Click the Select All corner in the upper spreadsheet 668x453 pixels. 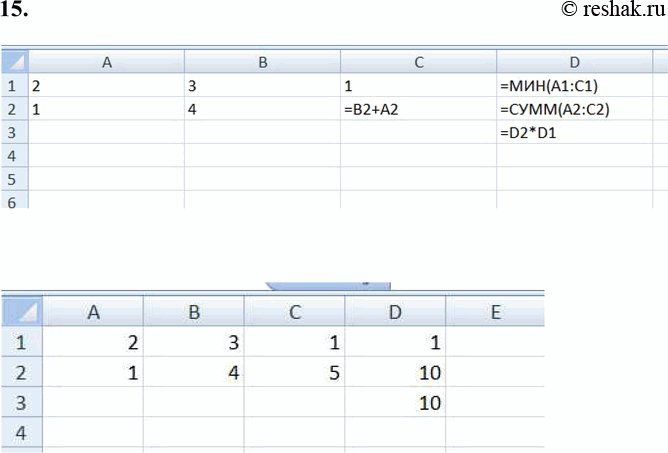point(15,62)
